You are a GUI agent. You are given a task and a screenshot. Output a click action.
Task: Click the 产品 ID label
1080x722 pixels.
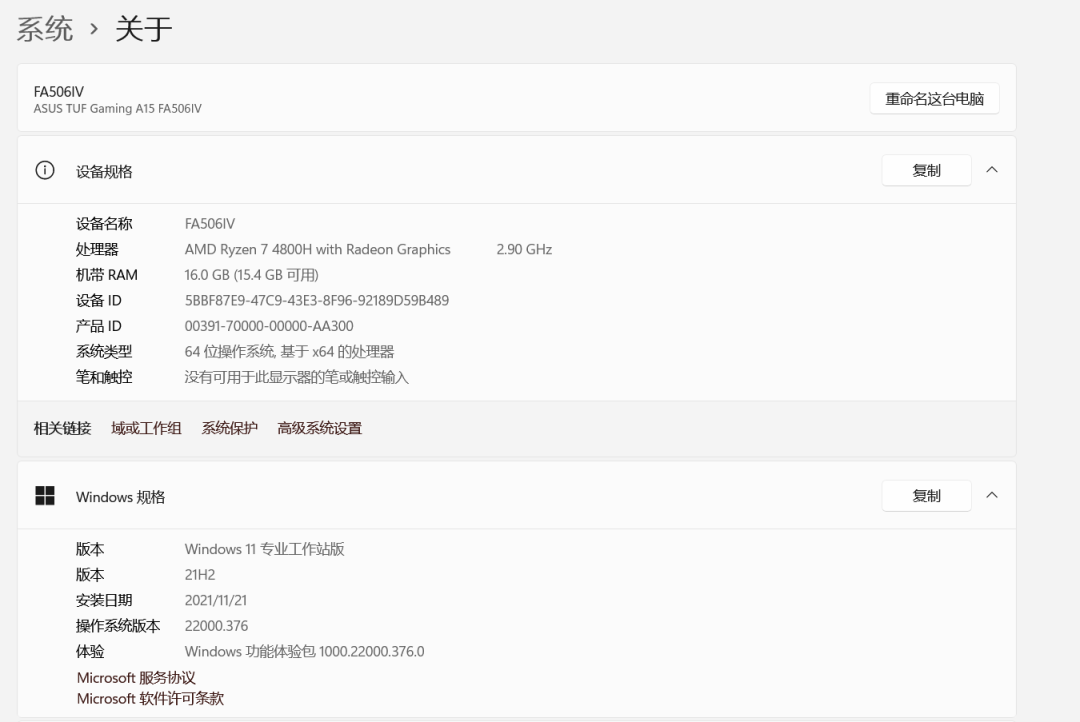98,325
